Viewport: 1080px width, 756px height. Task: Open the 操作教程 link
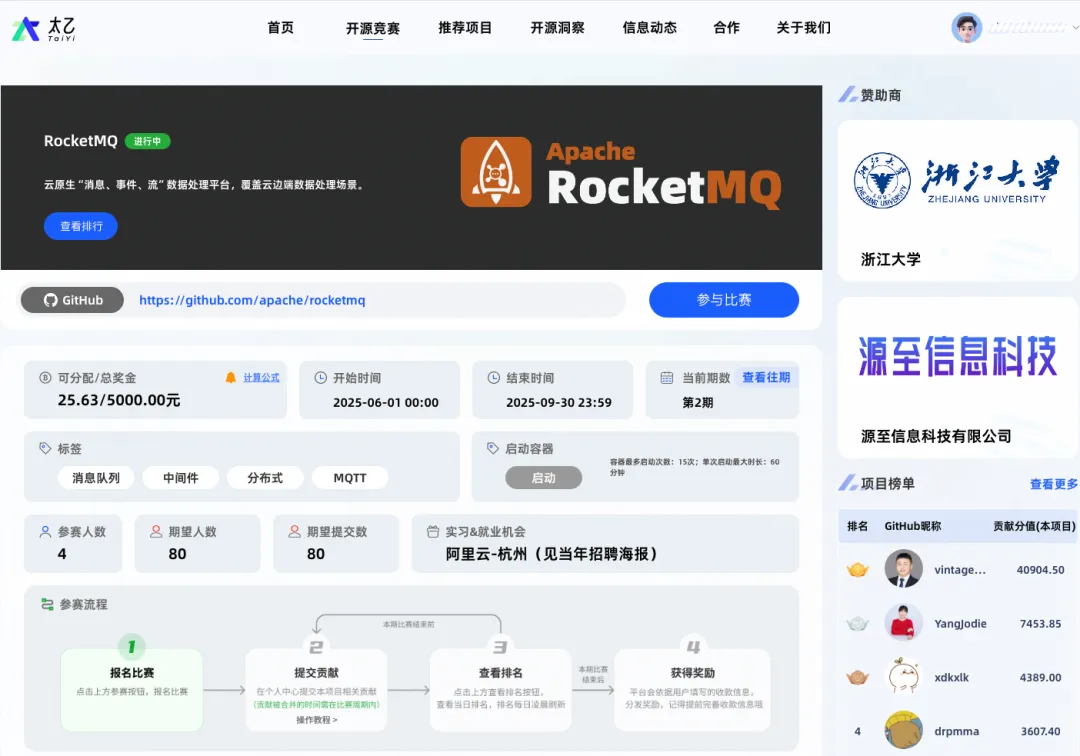pyautogui.click(x=317, y=720)
